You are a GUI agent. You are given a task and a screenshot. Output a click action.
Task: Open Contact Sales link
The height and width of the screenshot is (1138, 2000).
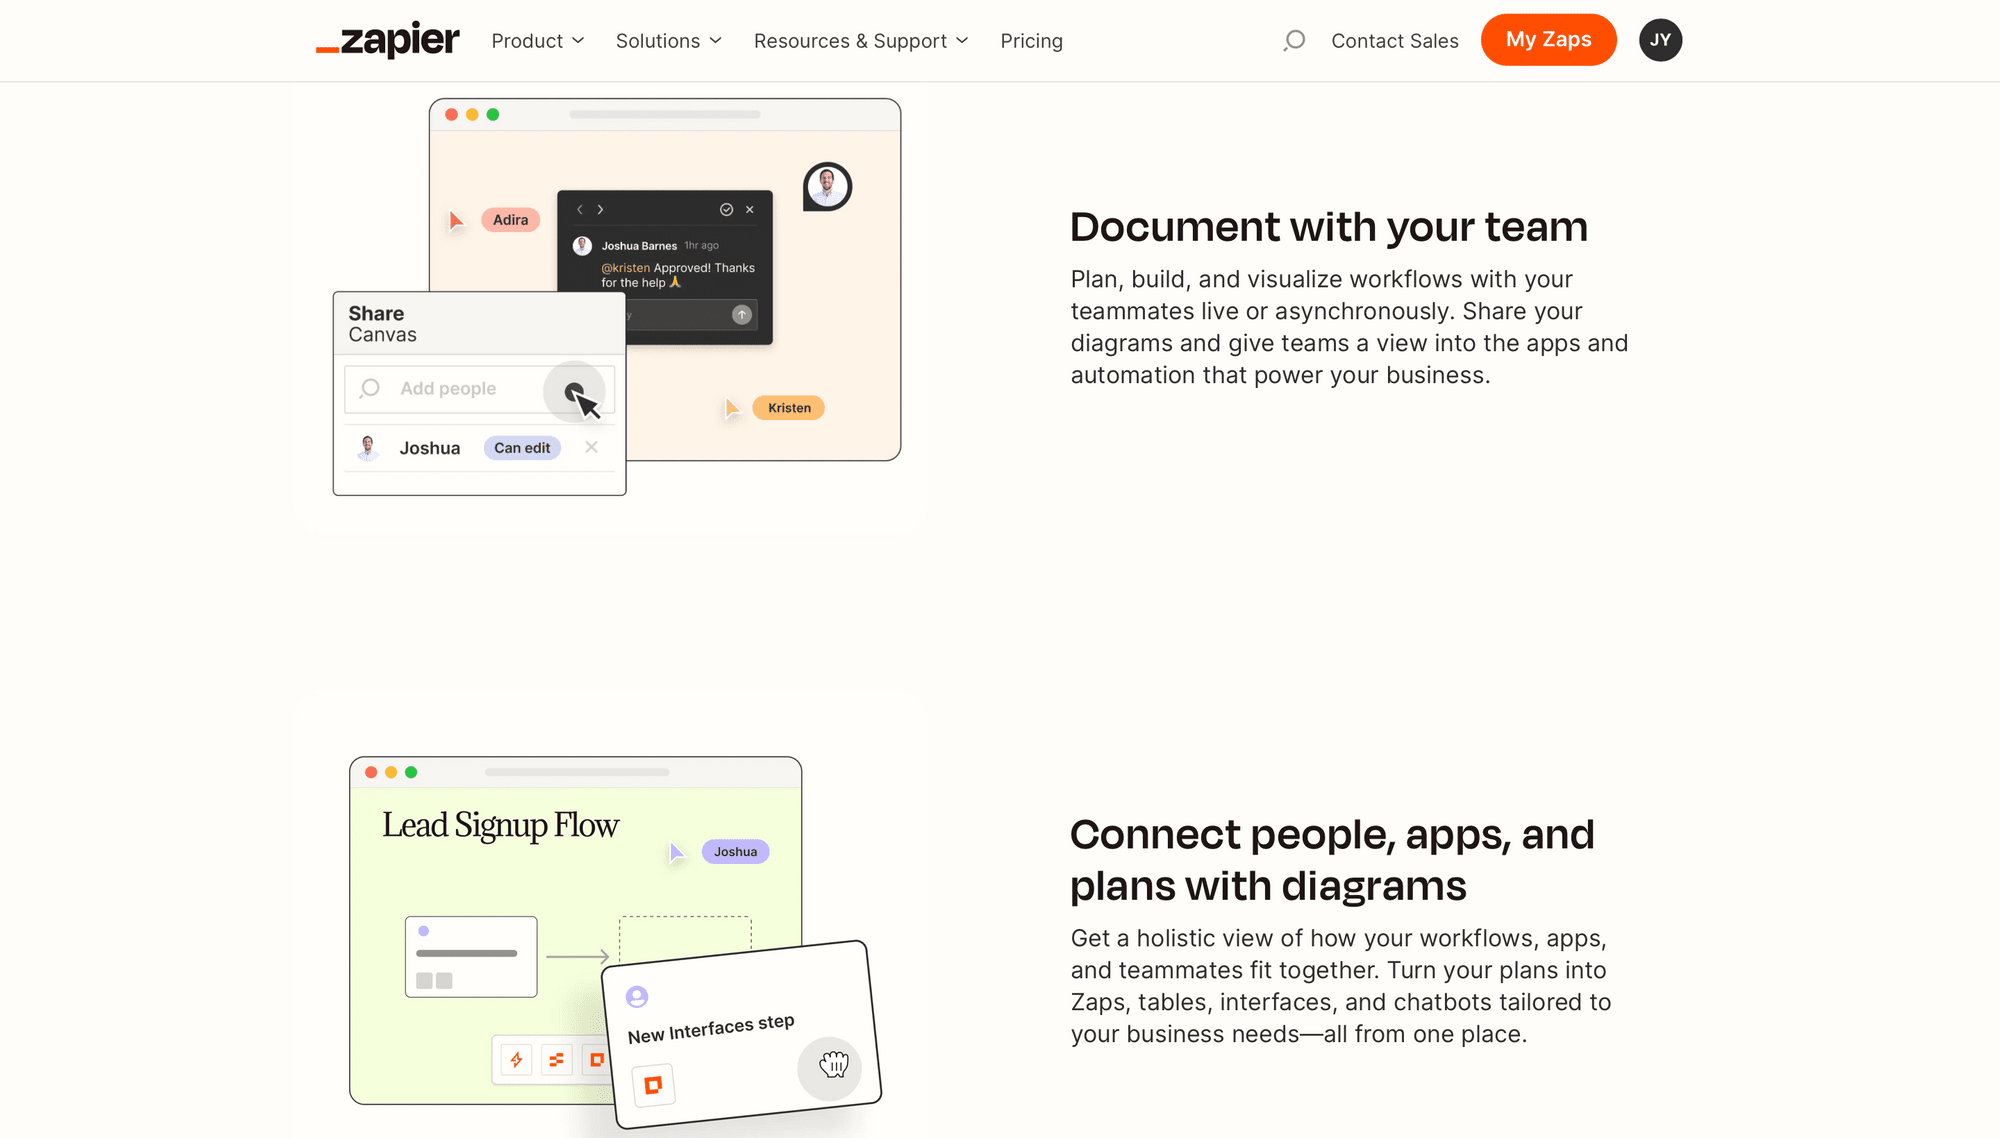1394,41
